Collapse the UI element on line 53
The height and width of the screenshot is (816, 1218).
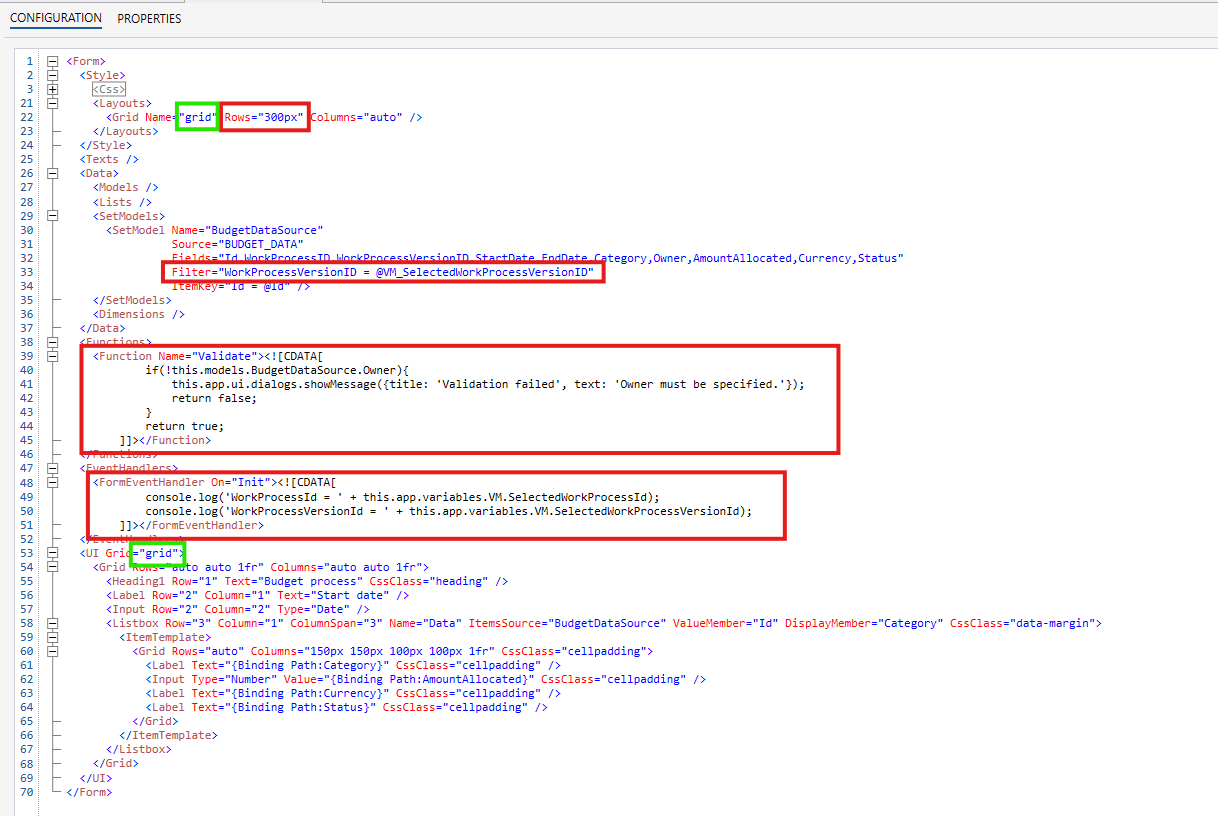(x=53, y=553)
